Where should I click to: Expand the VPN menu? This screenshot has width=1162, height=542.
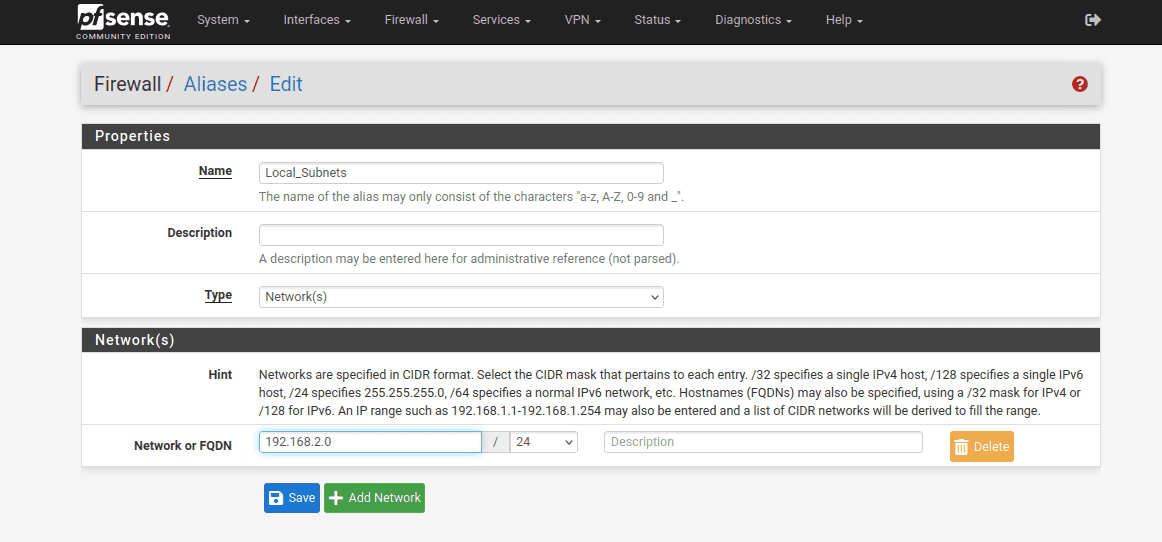pyautogui.click(x=582, y=20)
